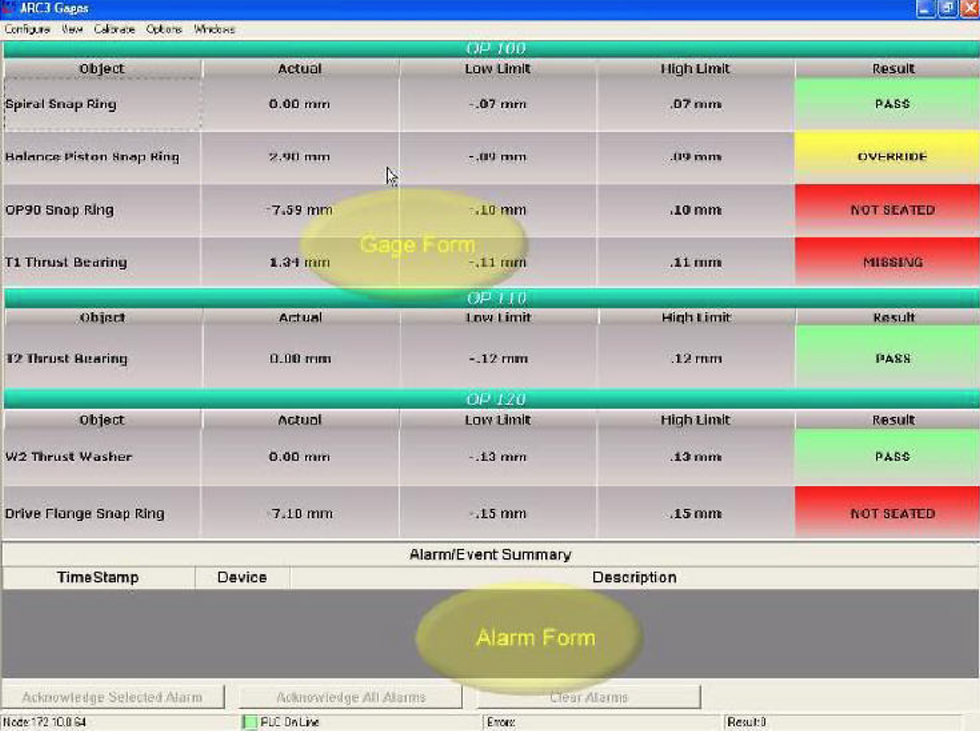This screenshot has height=731, width=980.
Task: Click the PASS result for T2 Thrust Bearing
Action: [x=886, y=359]
